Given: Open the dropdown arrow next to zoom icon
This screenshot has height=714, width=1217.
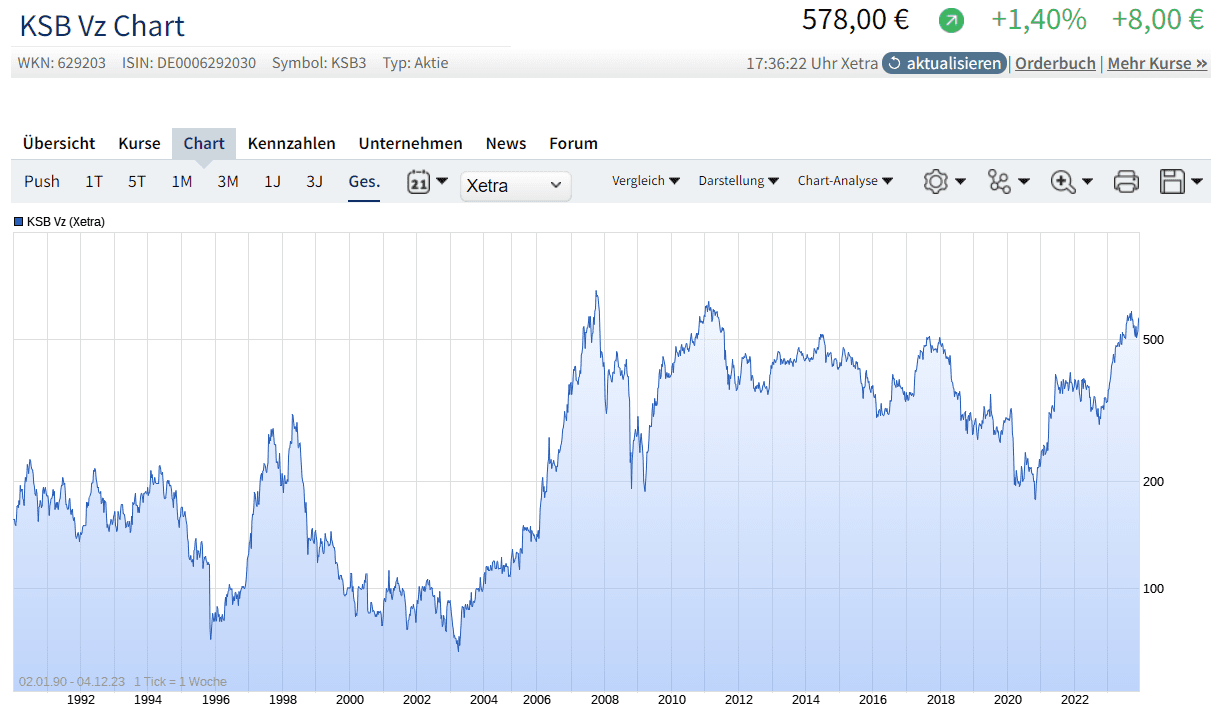Looking at the screenshot, I should click(x=1088, y=182).
